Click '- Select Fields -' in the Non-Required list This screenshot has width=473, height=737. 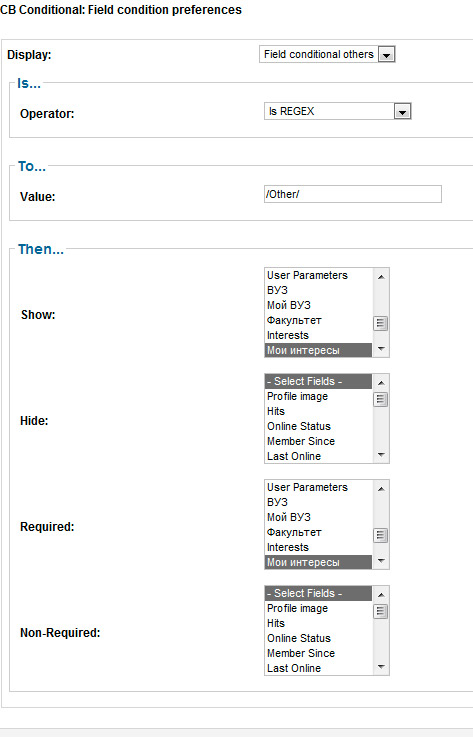(319, 593)
